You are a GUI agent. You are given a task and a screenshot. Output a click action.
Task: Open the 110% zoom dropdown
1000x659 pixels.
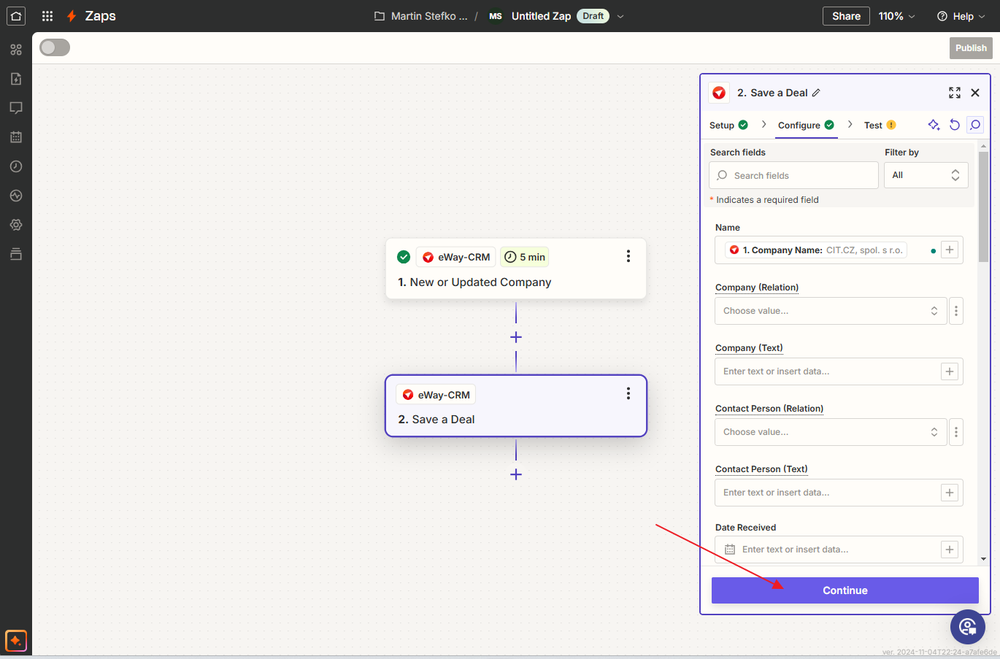click(x=896, y=16)
